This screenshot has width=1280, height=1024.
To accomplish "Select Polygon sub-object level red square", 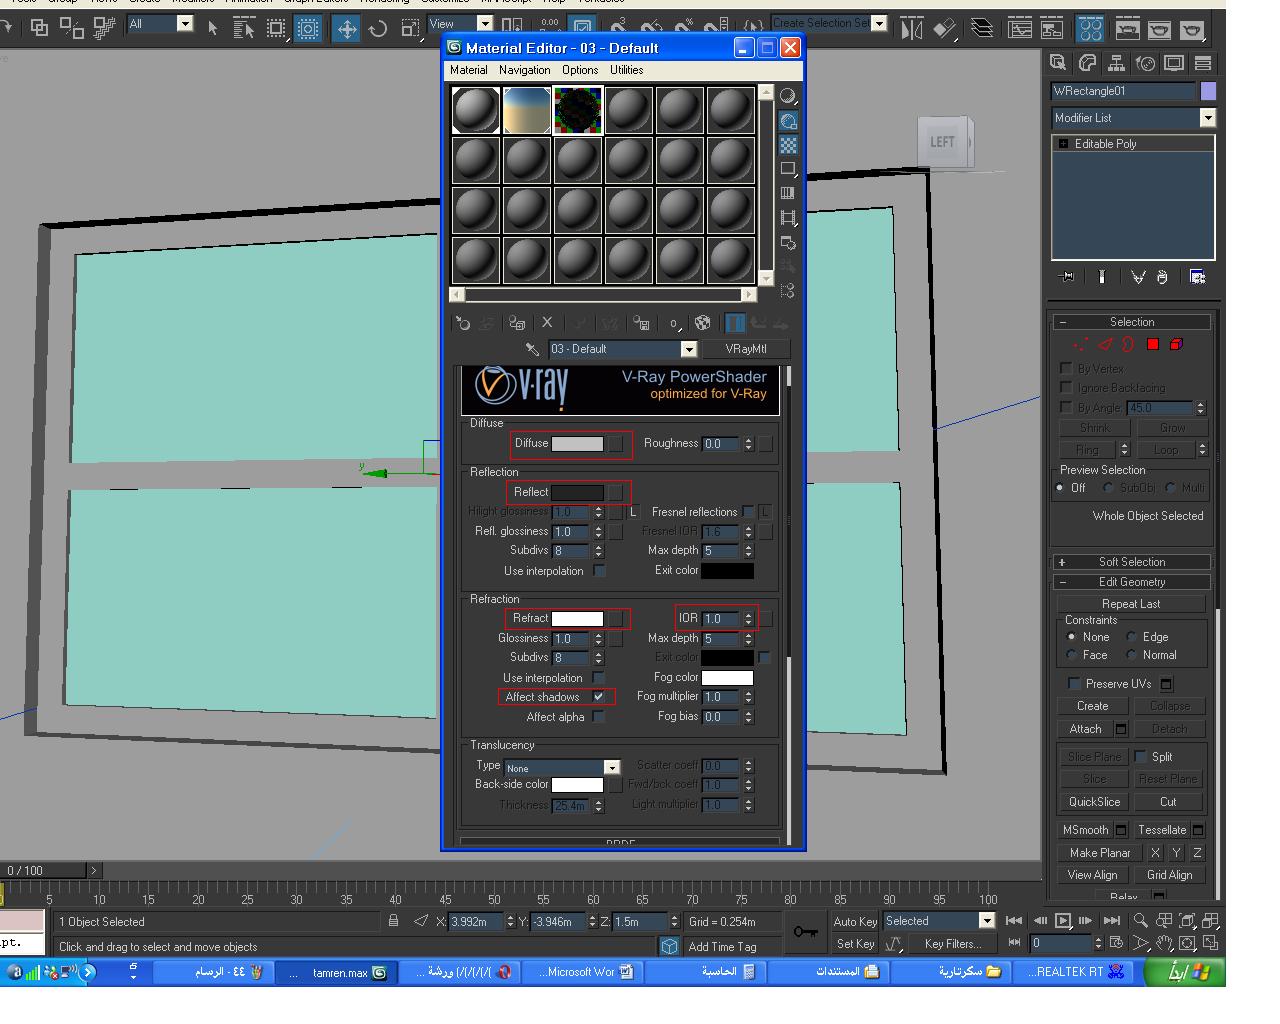I will click(x=1152, y=344).
